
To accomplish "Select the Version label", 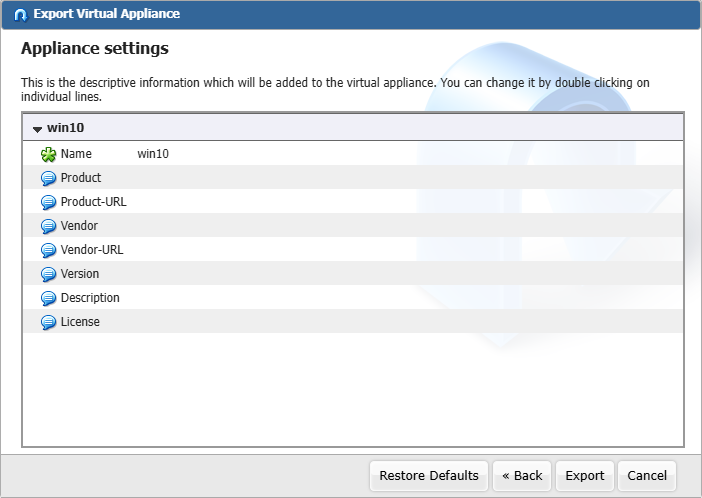I will tap(80, 274).
